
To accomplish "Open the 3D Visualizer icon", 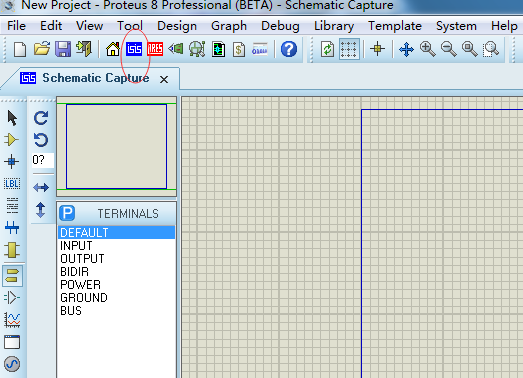I will pyautogui.click(x=176, y=49).
